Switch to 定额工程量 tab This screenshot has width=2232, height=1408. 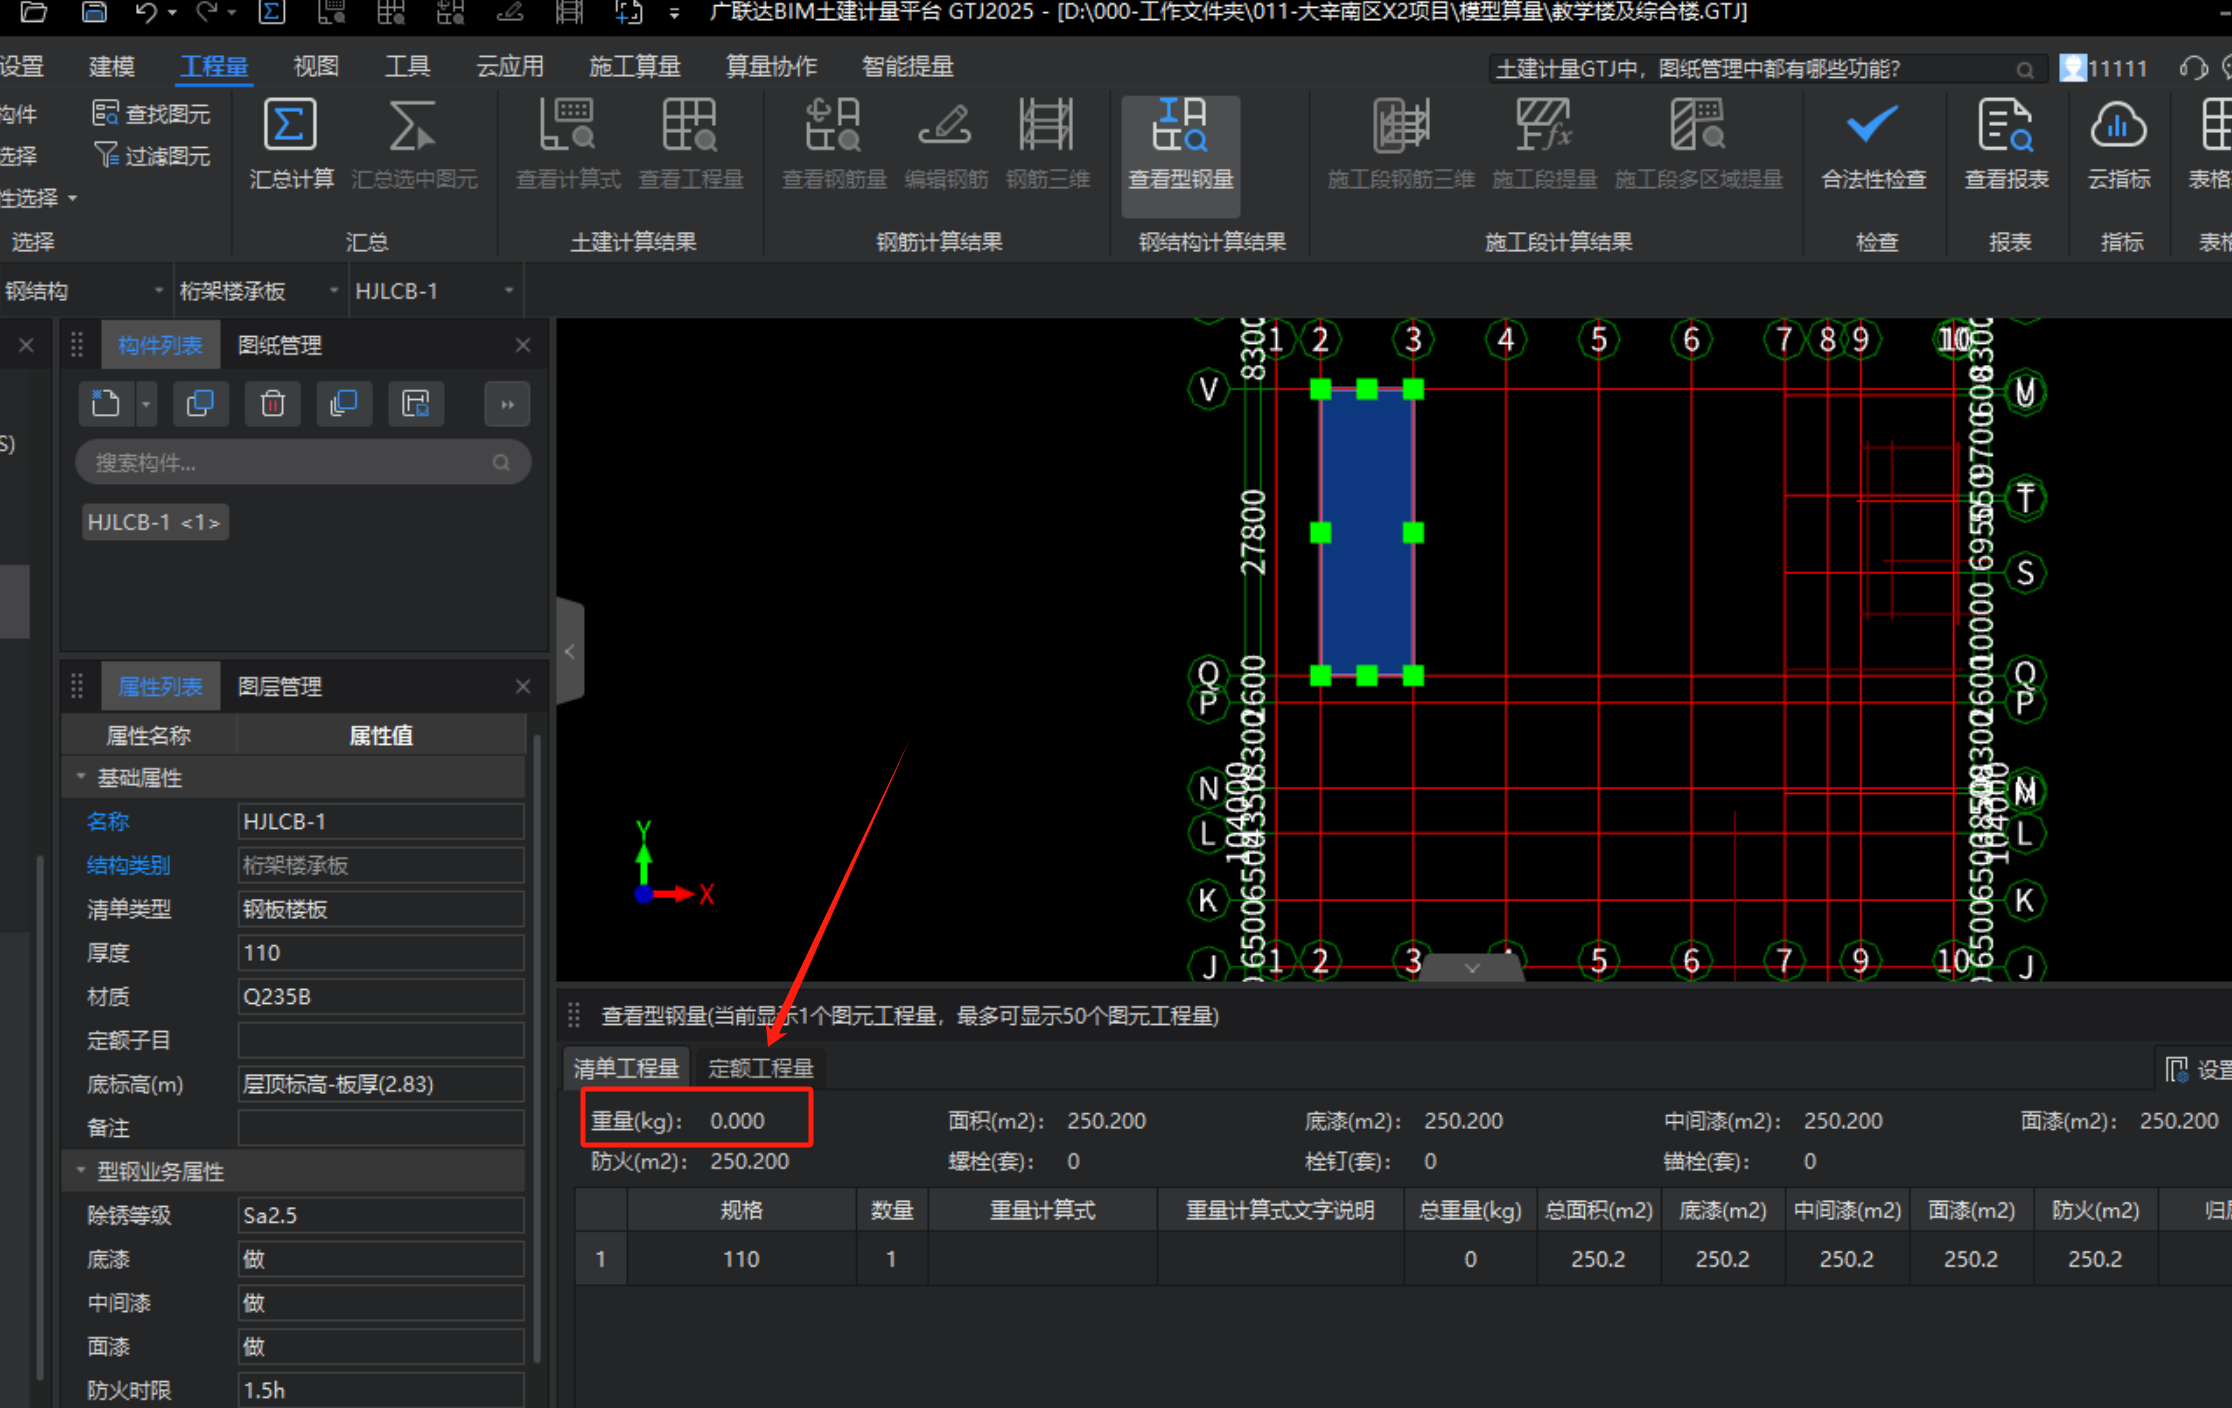click(761, 1068)
